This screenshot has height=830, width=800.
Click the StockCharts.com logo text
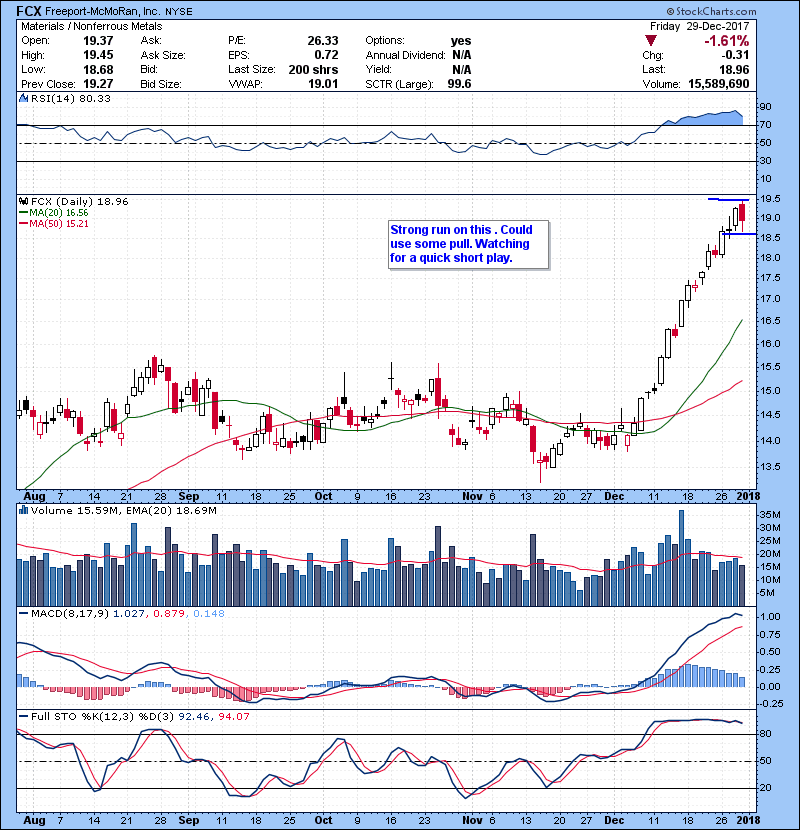tap(711, 11)
